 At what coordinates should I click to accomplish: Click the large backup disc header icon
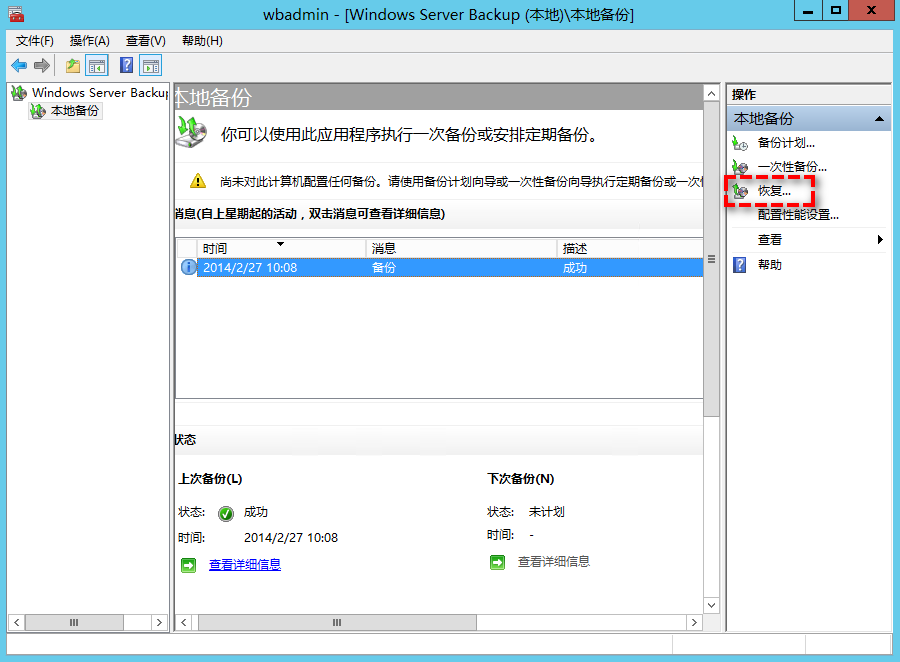192,132
